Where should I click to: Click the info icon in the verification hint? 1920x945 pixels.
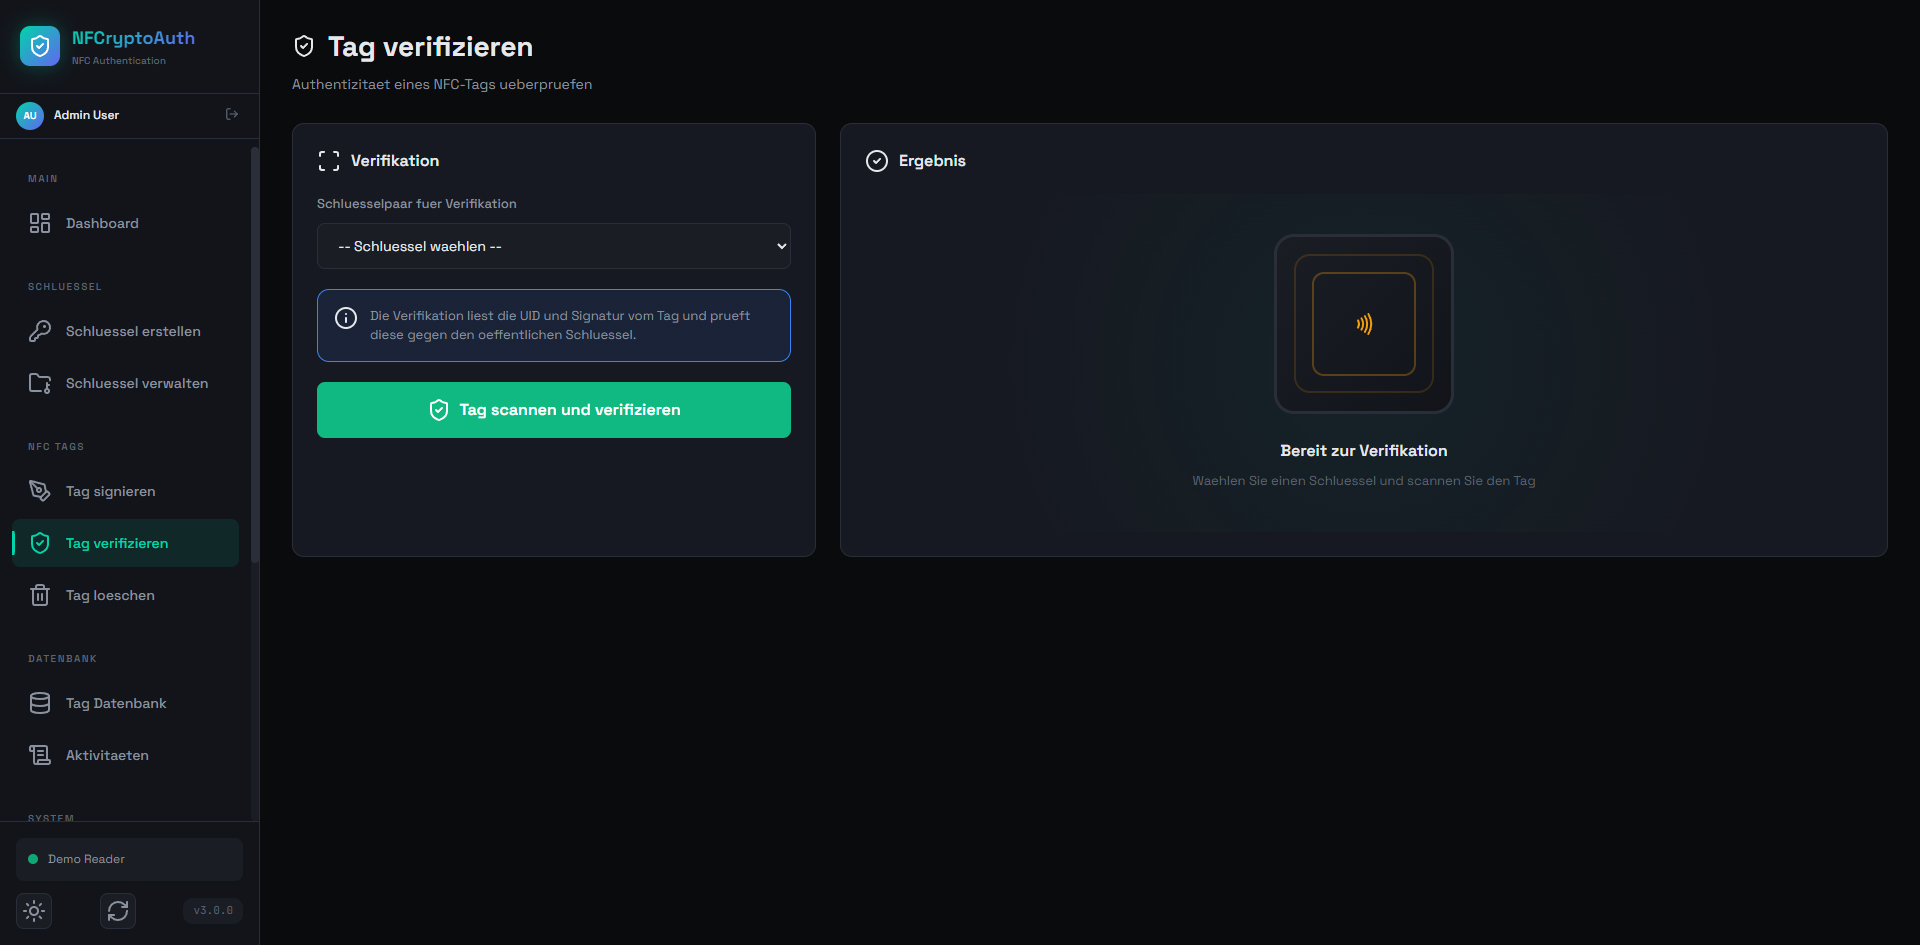(346, 318)
